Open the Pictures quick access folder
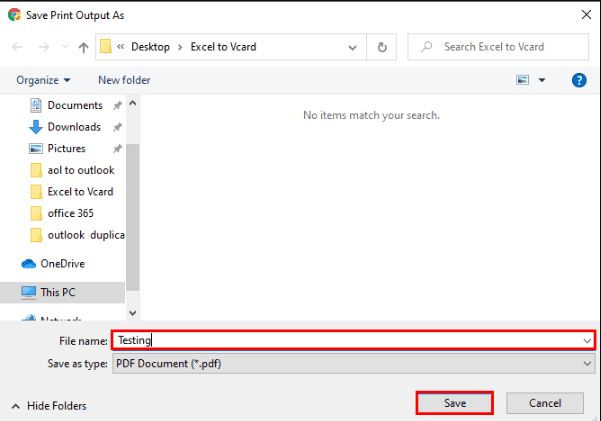 coord(66,148)
